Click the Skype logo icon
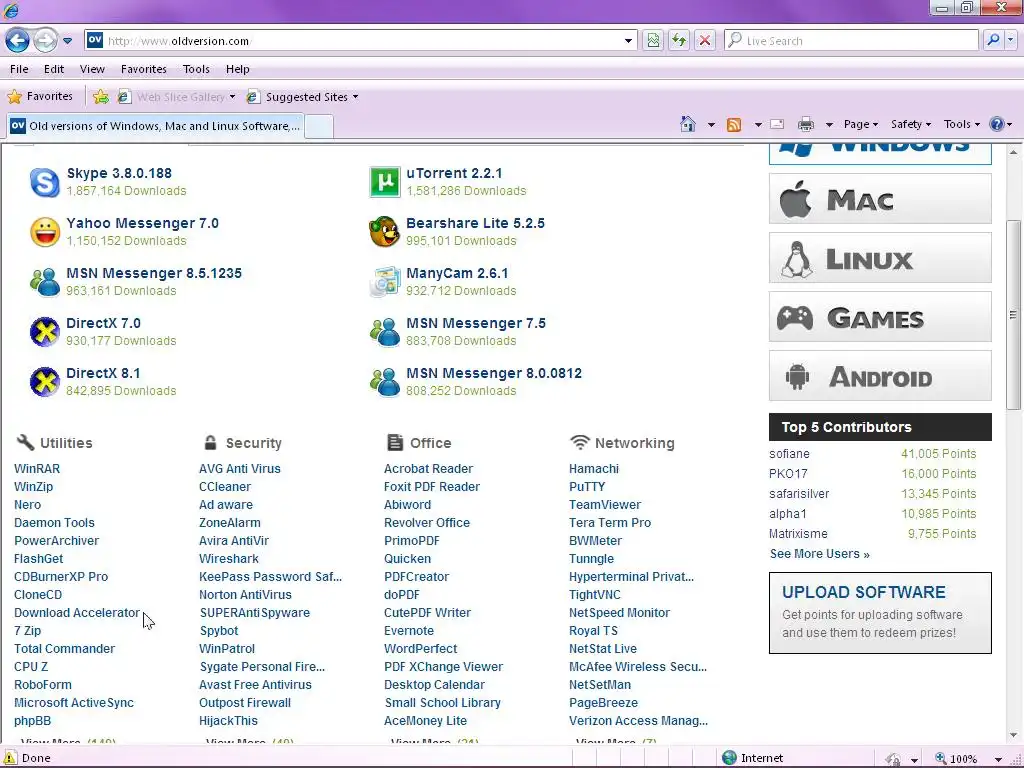Image resolution: width=1024 pixels, height=768 pixels. click(x=45, y=182)
